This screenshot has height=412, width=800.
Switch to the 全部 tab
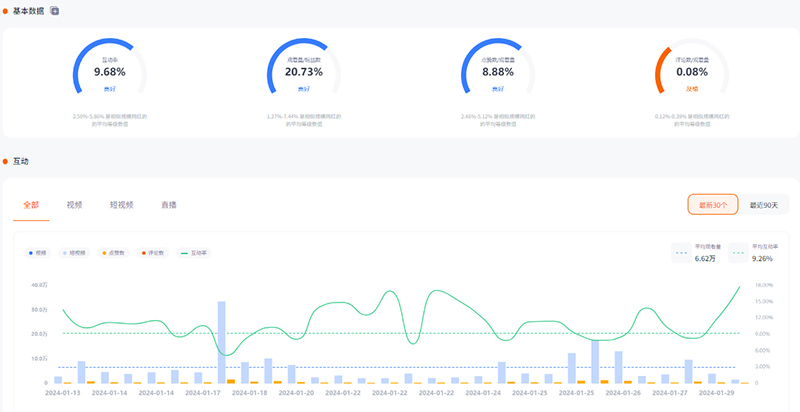click(x=30, y=204)
